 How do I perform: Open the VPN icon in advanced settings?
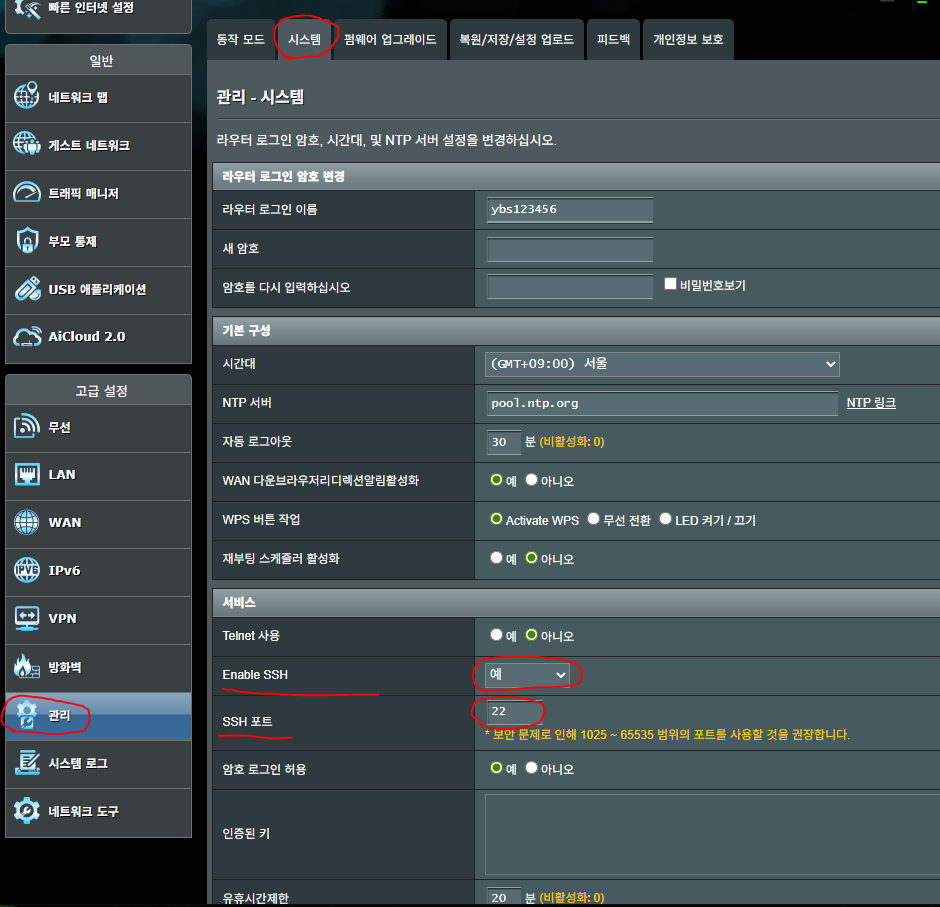[27, 618]
